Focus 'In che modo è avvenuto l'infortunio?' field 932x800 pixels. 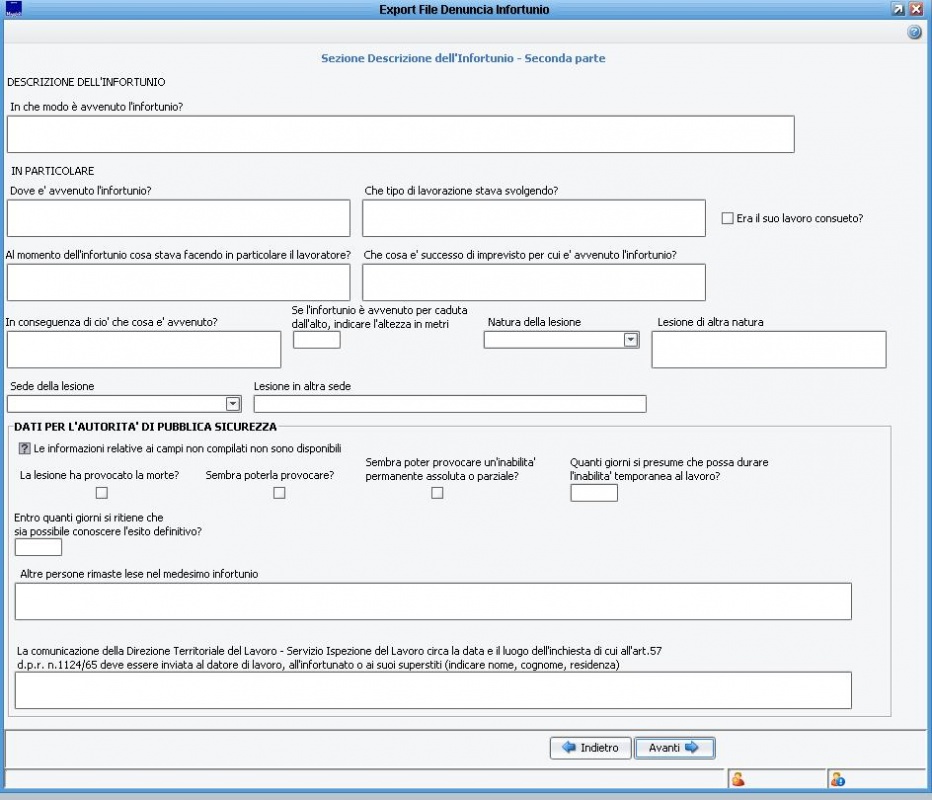coord(401,134)
